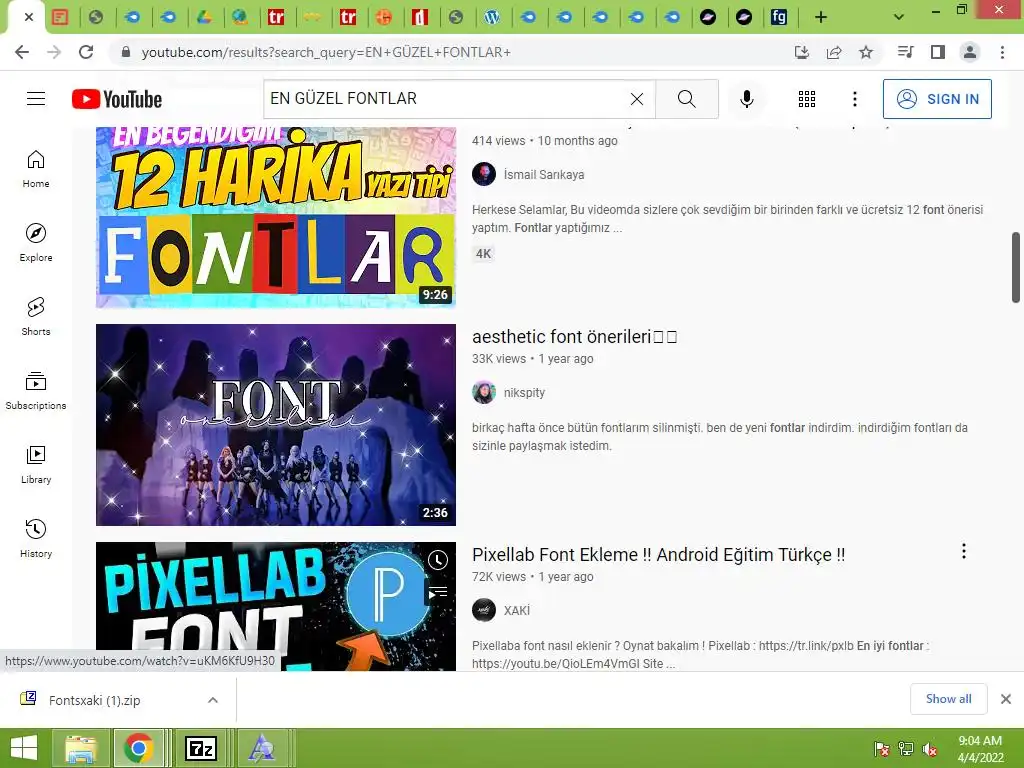
Task: Open Subscriptions in the sidebar
Action: click(36, 391)
